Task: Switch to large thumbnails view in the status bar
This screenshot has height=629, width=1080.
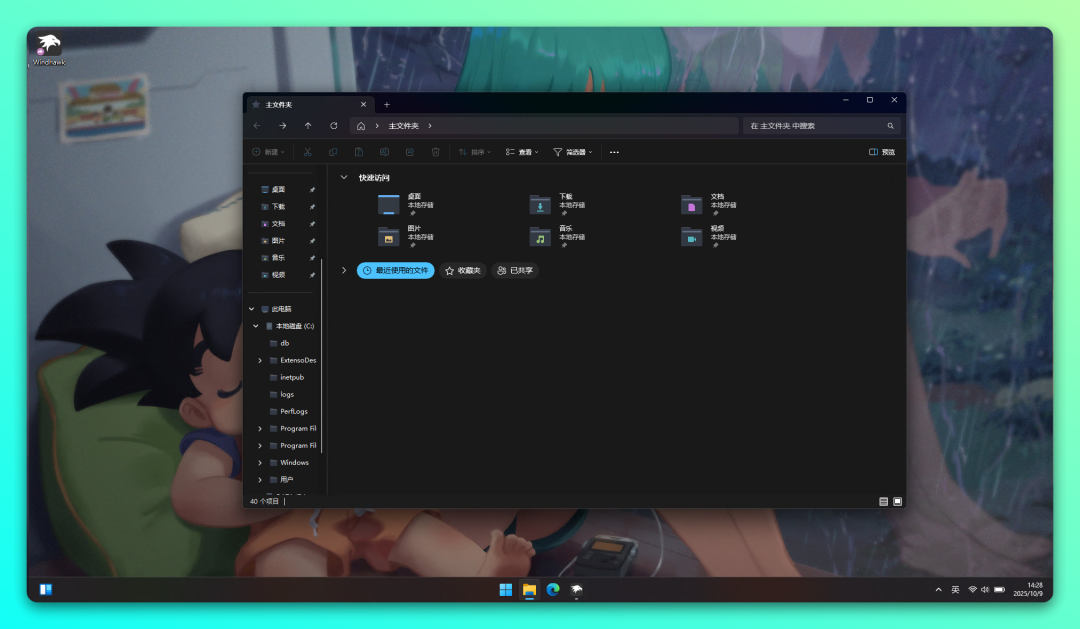Action: (x=897, y=501)
